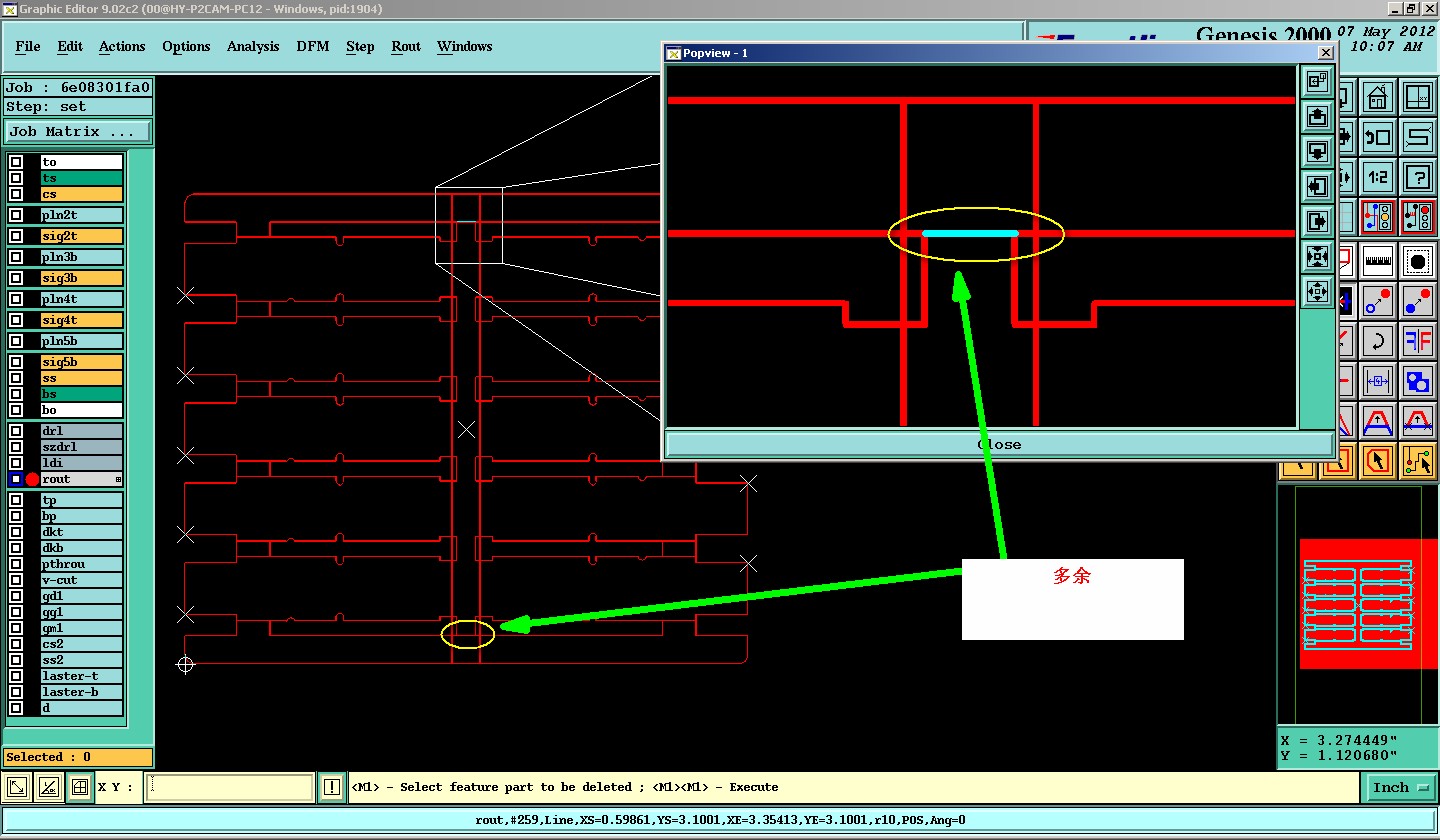Click Close button in Popview

(x=999, y=444)
